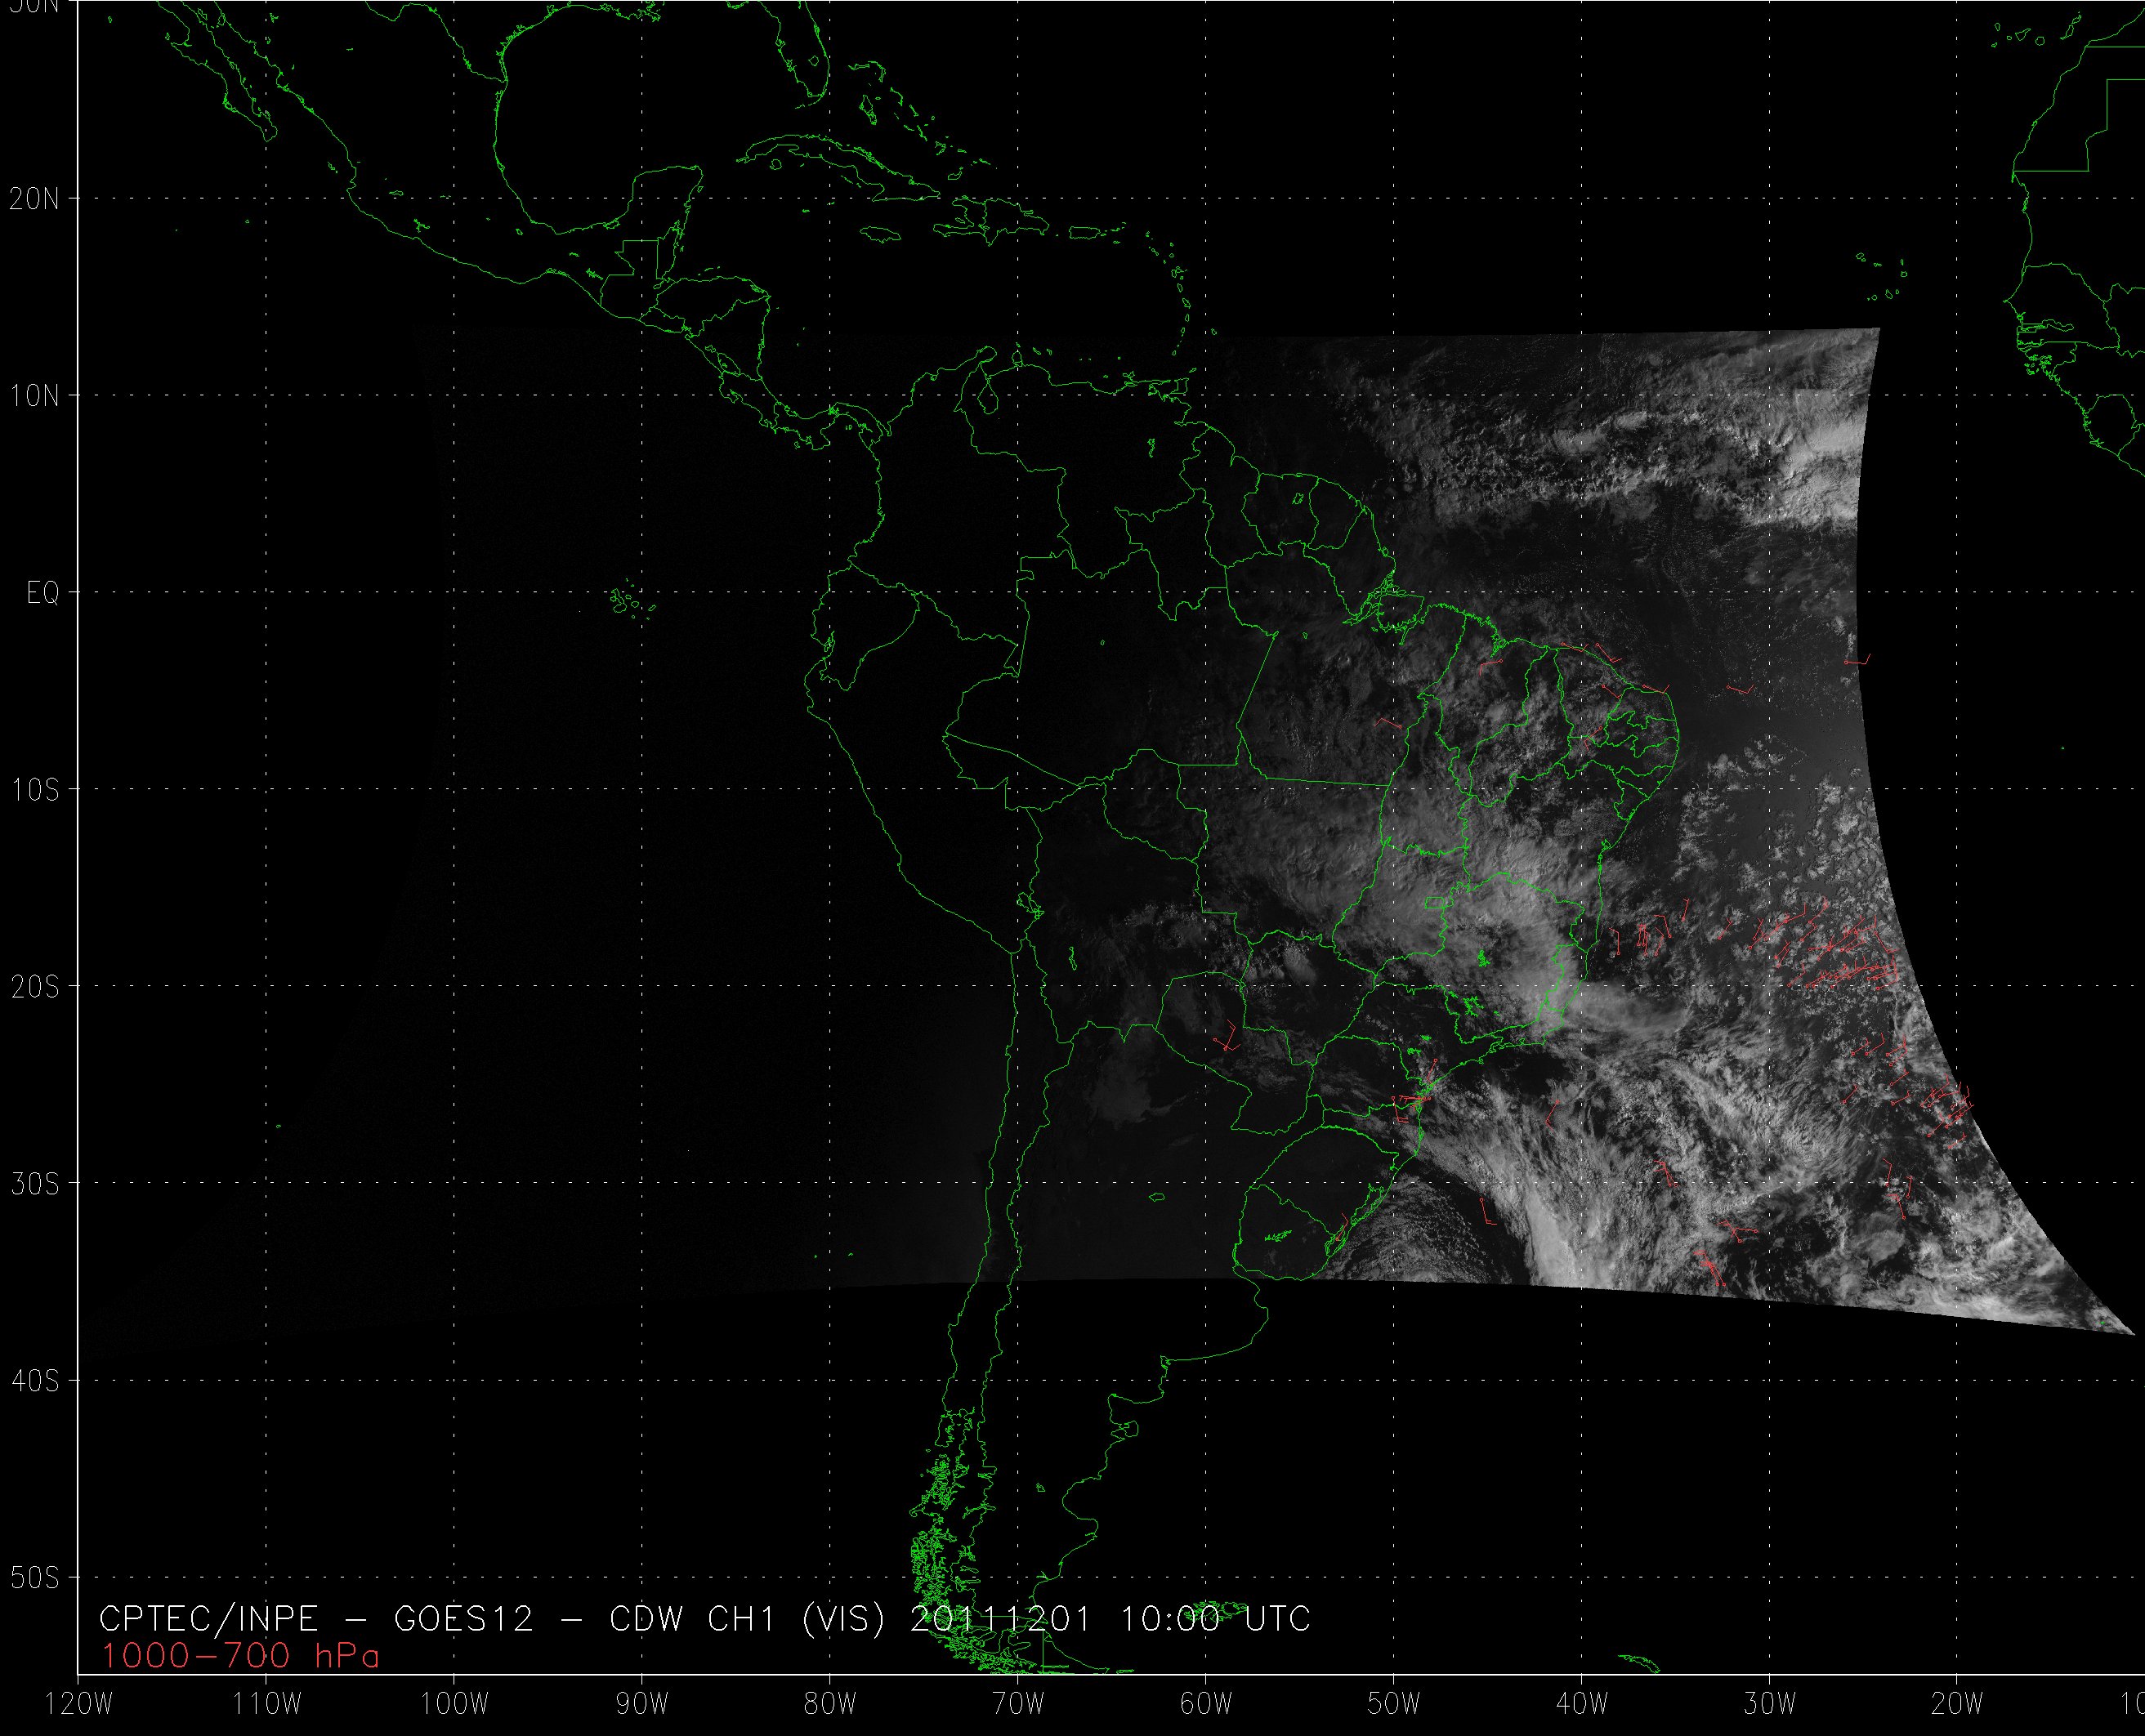Click the red 1000-700 hPa legend text

(x=240, y=1657)
